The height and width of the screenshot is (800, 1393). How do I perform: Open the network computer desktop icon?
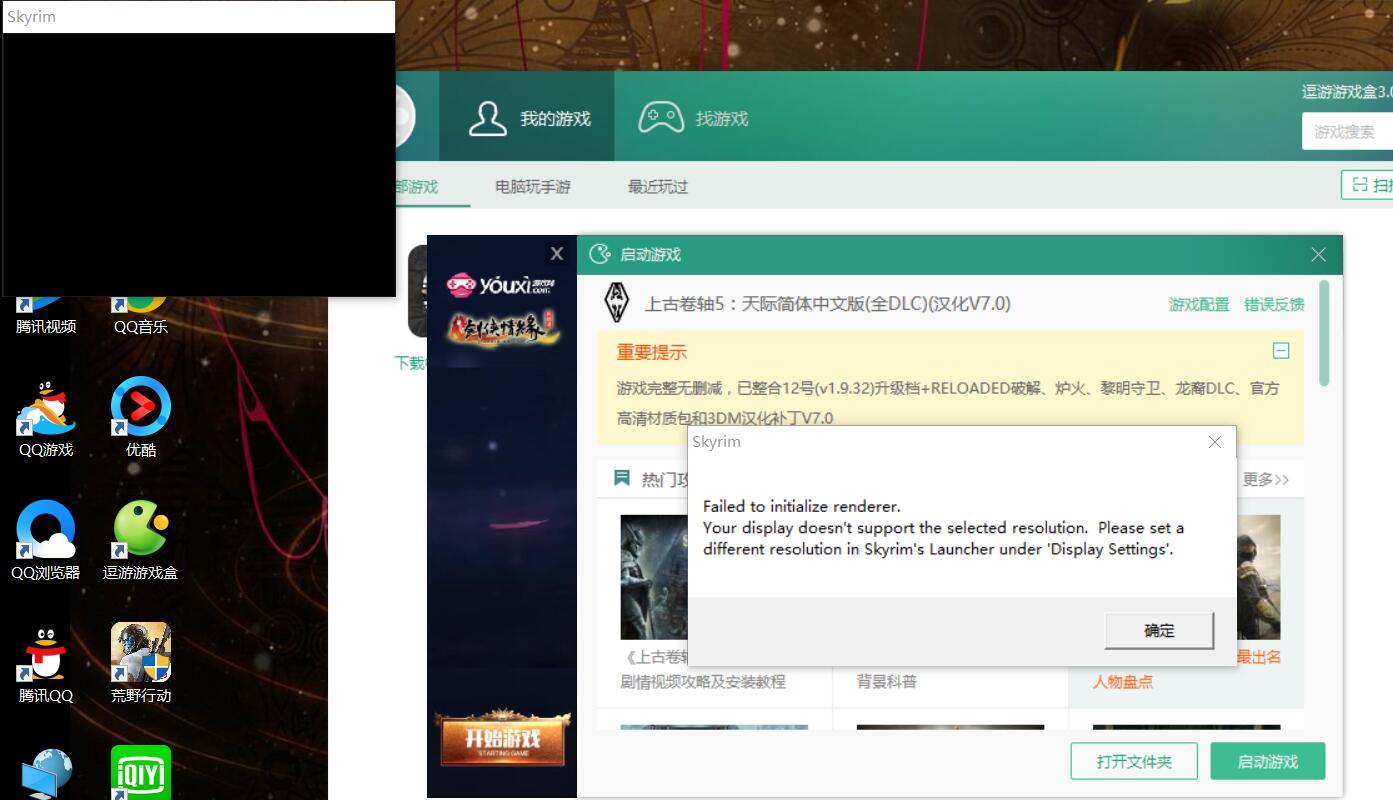click(46, 775)
